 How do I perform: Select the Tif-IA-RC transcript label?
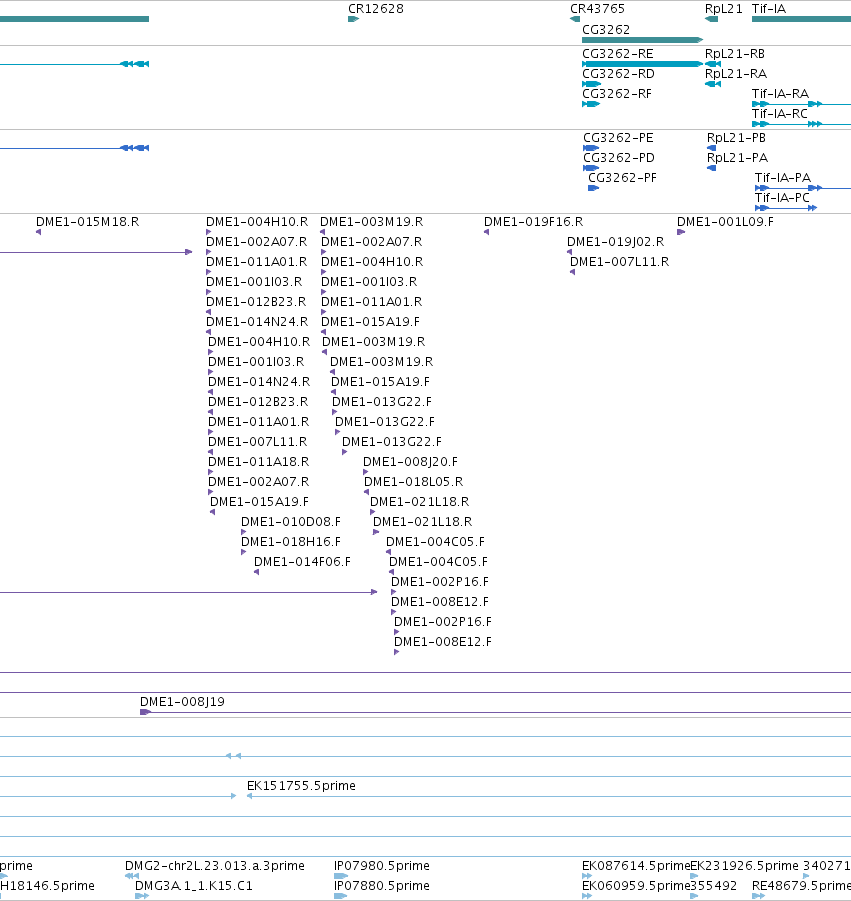[x=780, y=114]
